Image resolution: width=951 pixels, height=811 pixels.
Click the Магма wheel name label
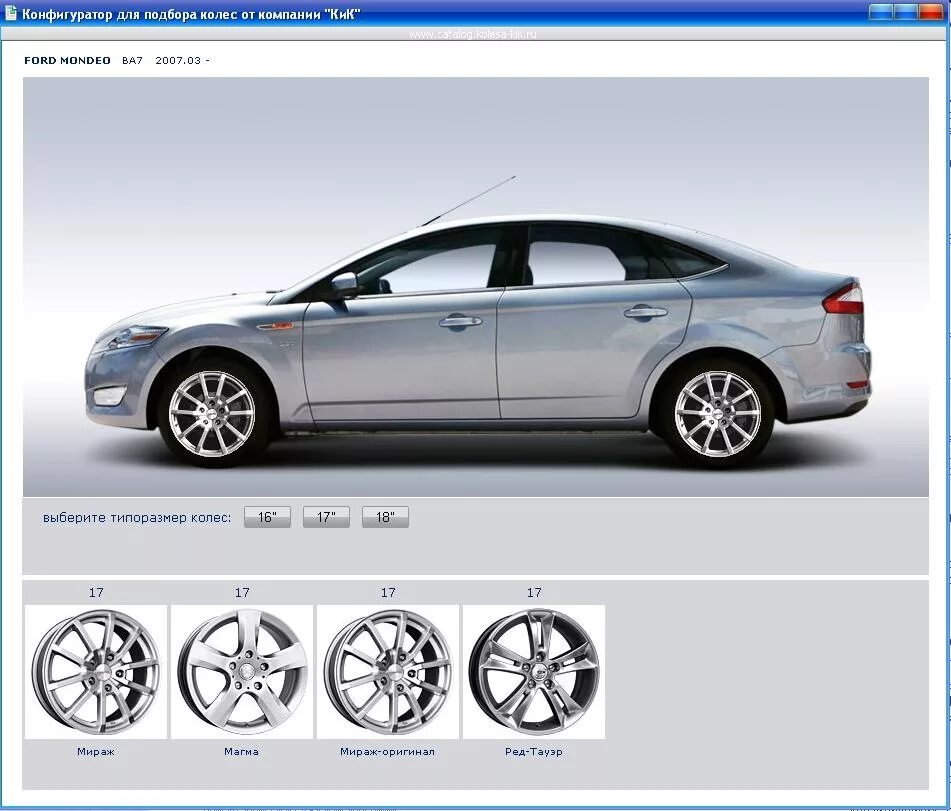tap(241, 752)
